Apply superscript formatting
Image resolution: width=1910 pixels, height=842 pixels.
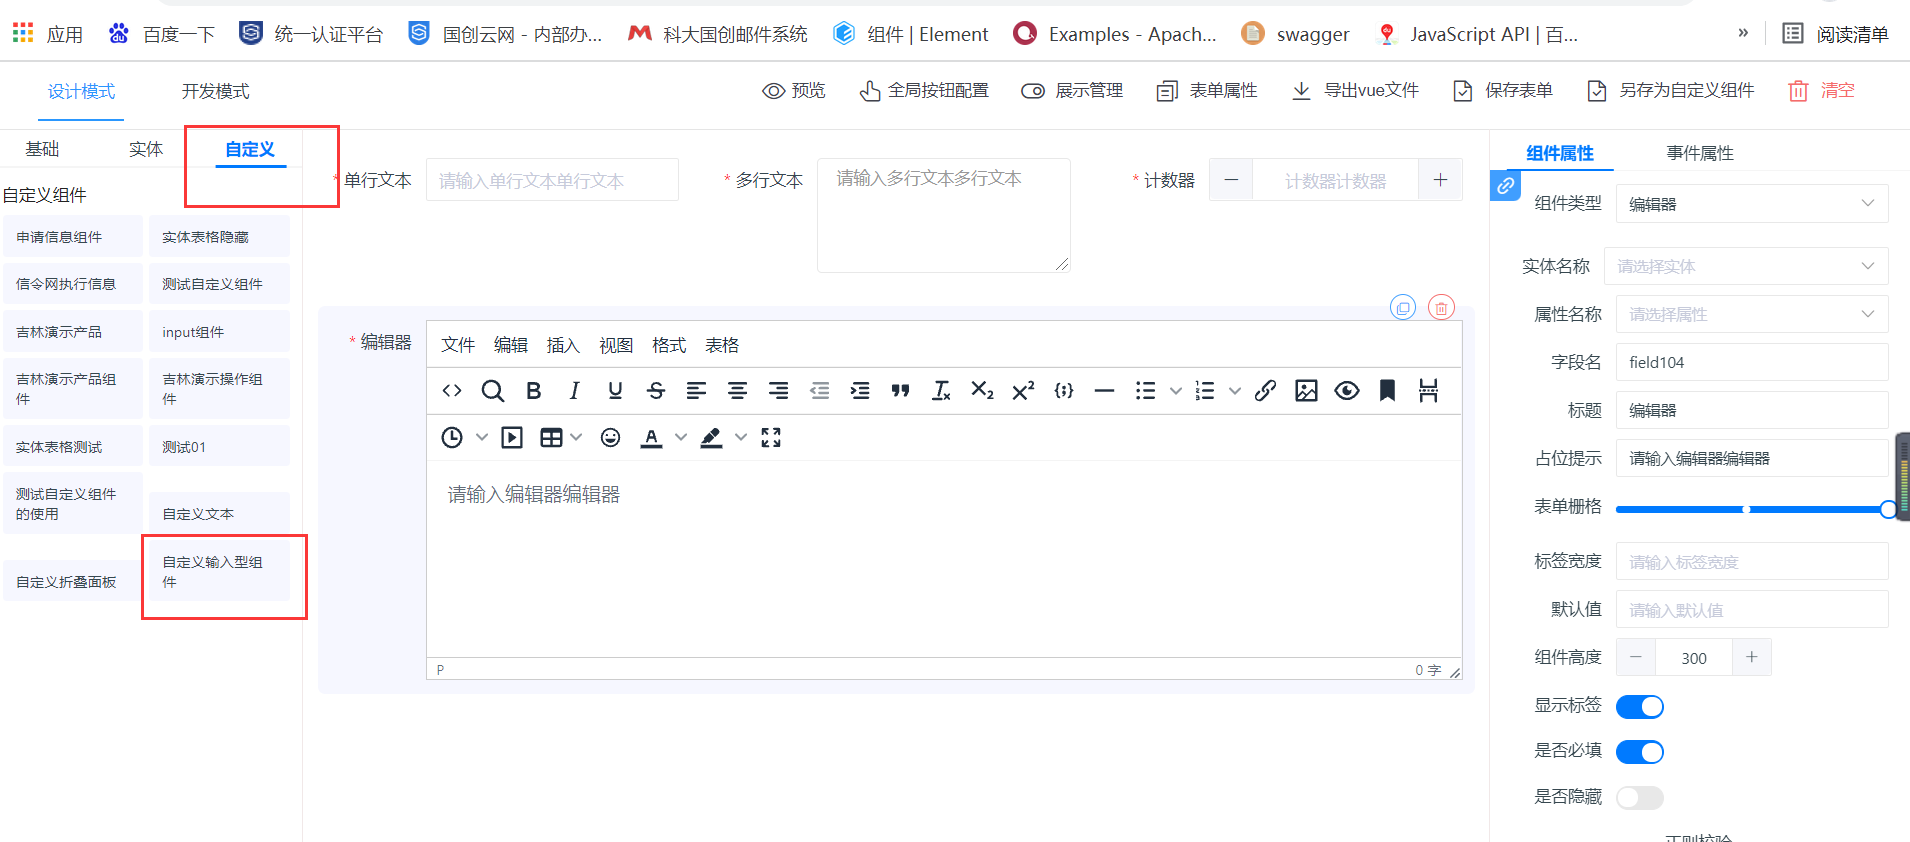click(1023, 391)
